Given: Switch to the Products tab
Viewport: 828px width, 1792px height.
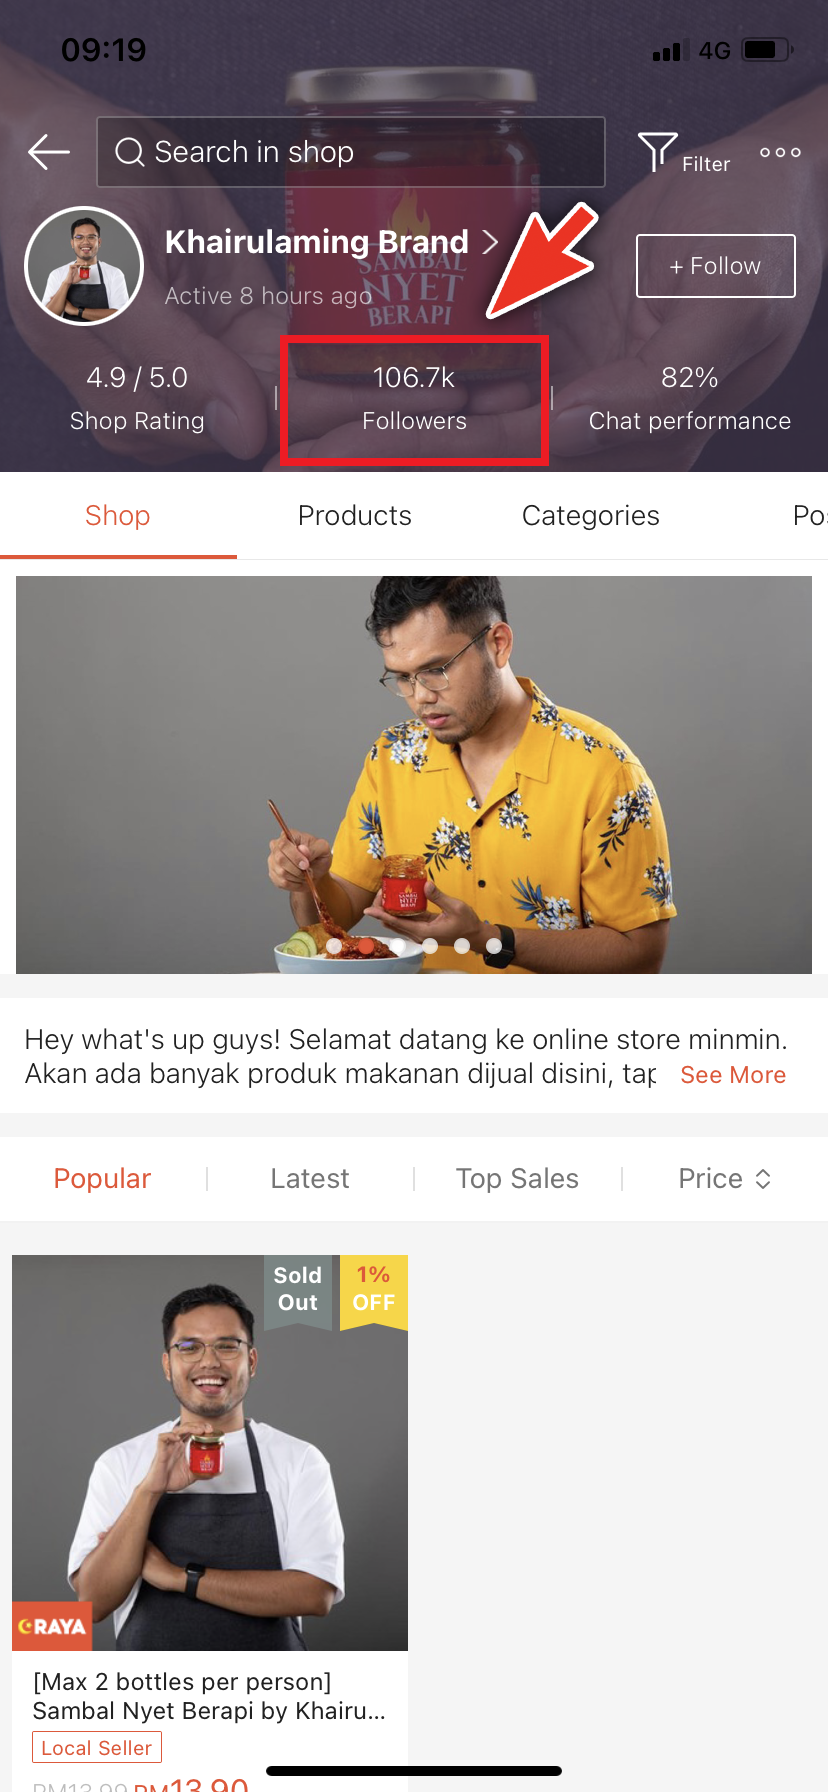Looking at the screenshot, I should [355, 516].
